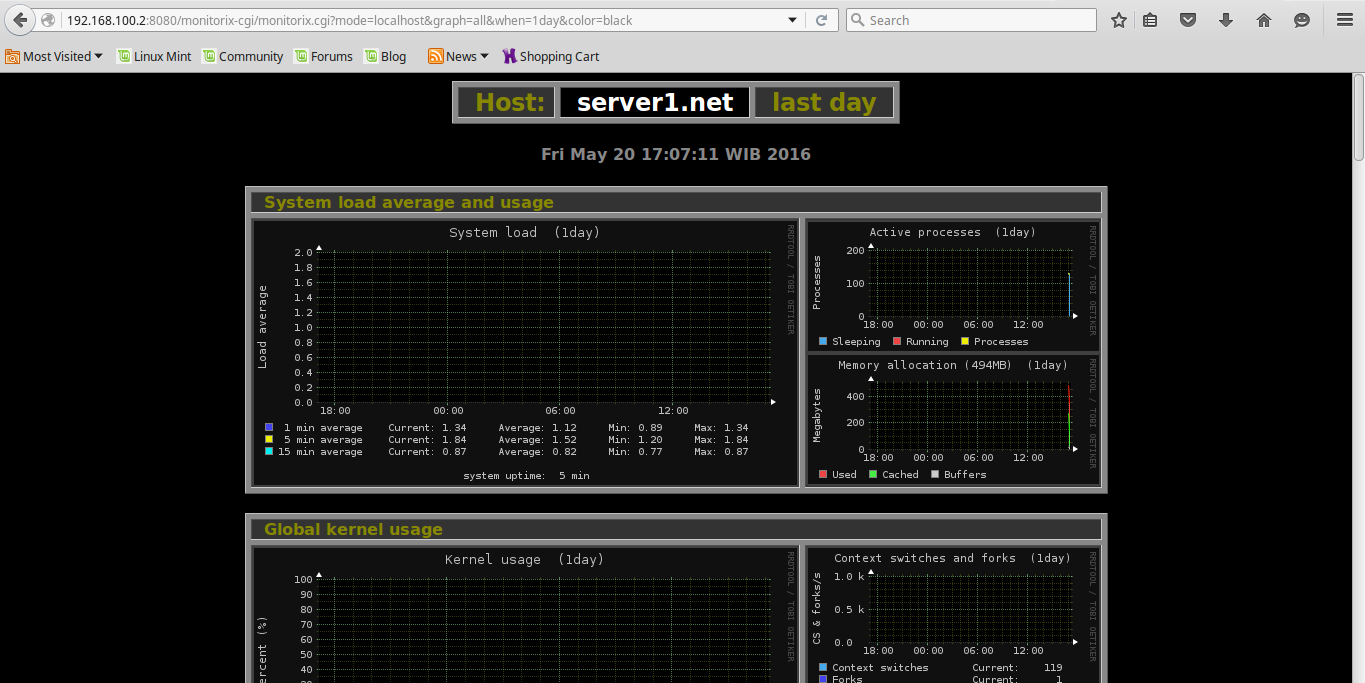Click the server1.net host name
The height and width of the screenshot is (683, 1365).
655,102
